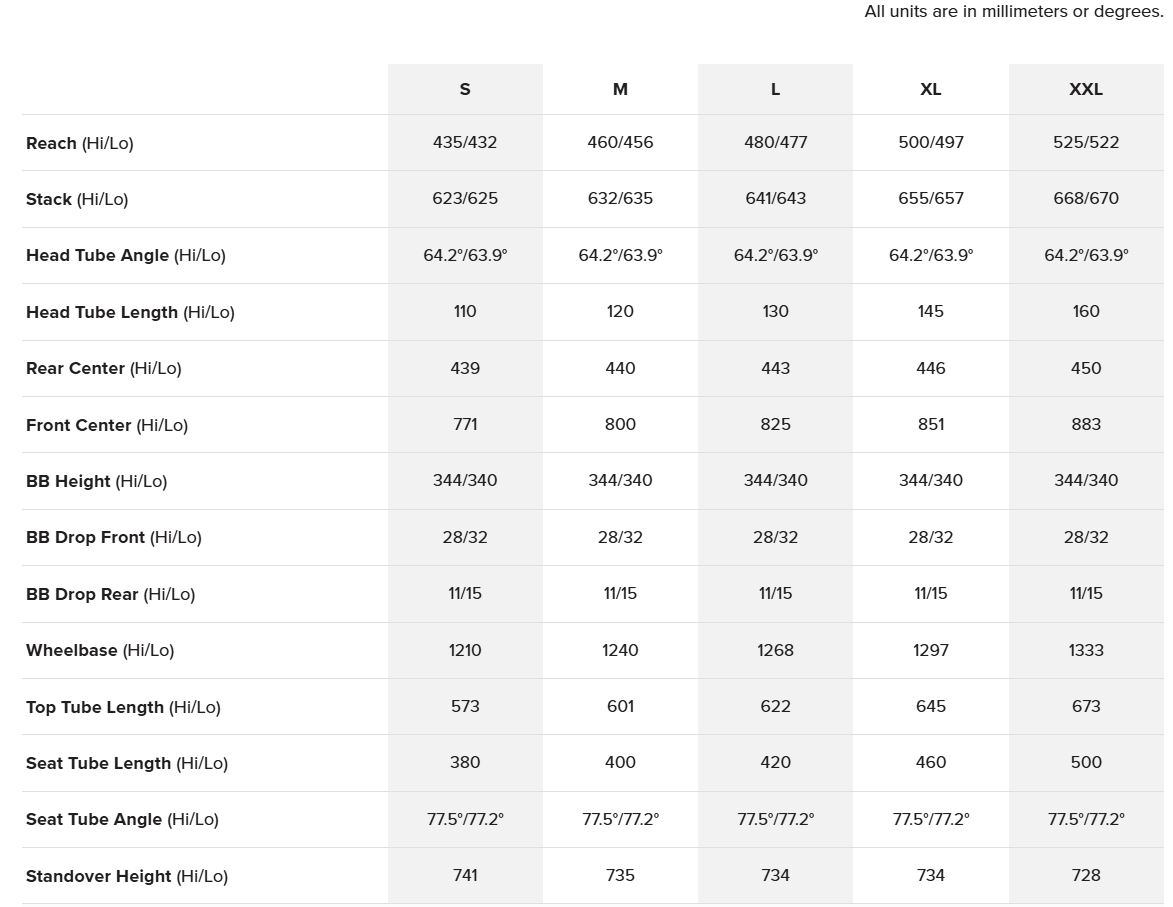Select the BB Drop Front row label
1173x907 pixels.
pyautogui.click(x=114, y=537)
